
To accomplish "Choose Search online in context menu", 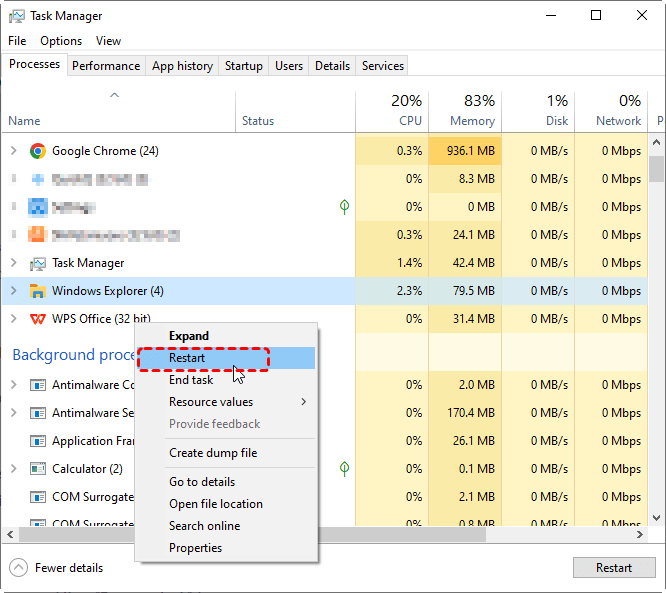I will click(227, 526).
